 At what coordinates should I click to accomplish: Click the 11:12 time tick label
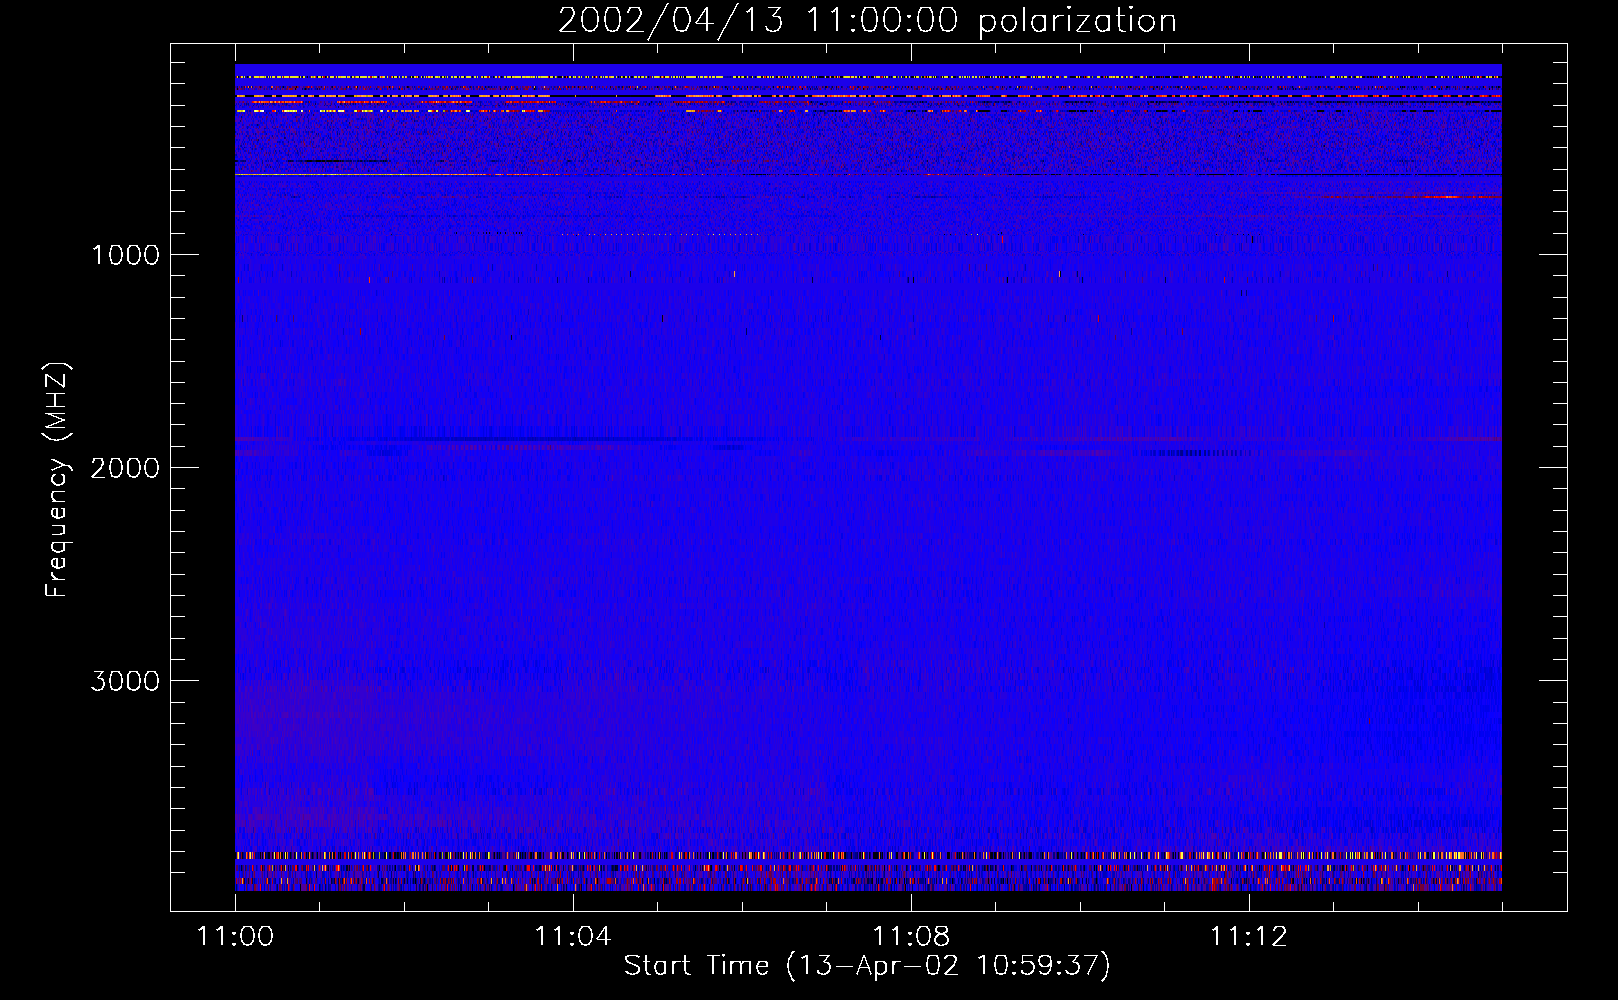pos(1248,937)
